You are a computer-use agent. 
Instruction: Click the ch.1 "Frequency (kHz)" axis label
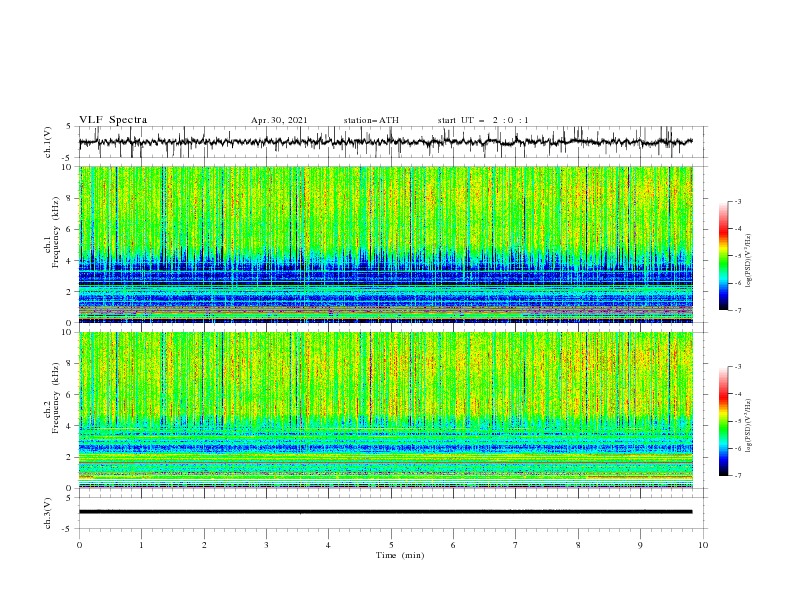click(56, 233)
